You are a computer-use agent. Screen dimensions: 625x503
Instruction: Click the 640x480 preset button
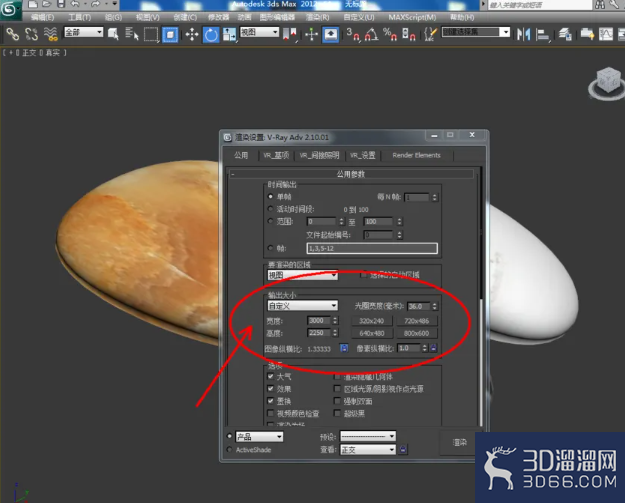point(371,333)
